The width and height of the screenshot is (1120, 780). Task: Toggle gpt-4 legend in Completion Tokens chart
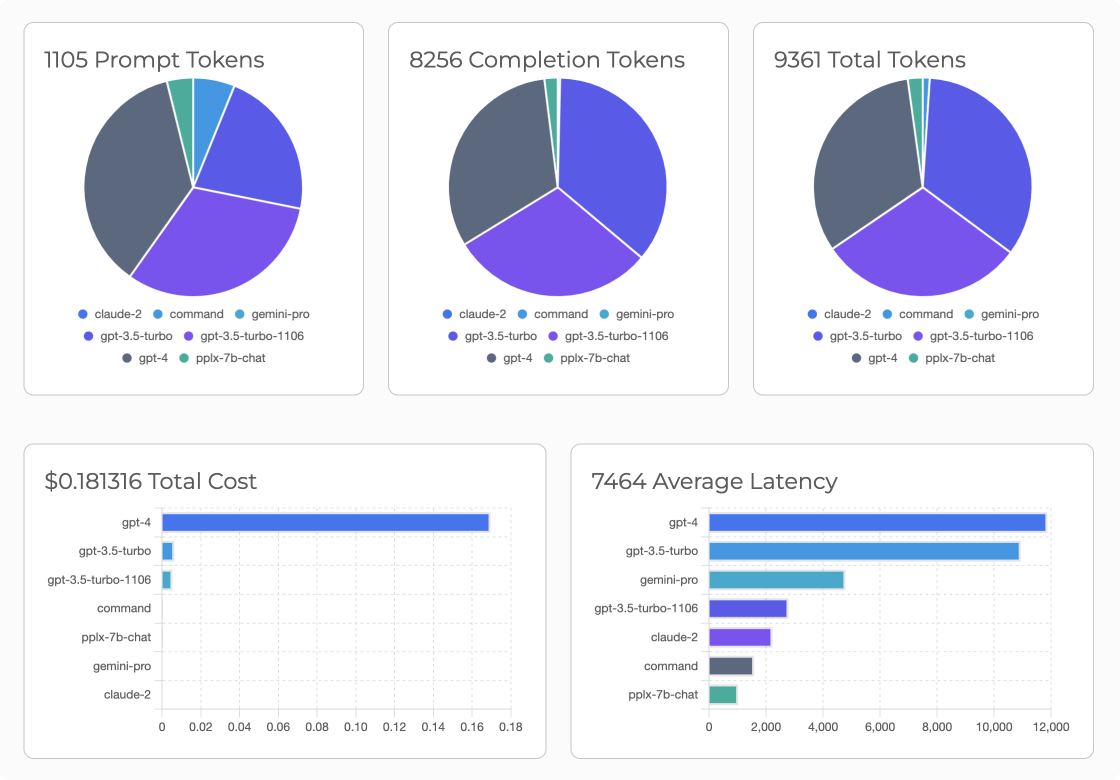[x=509, y=358]
